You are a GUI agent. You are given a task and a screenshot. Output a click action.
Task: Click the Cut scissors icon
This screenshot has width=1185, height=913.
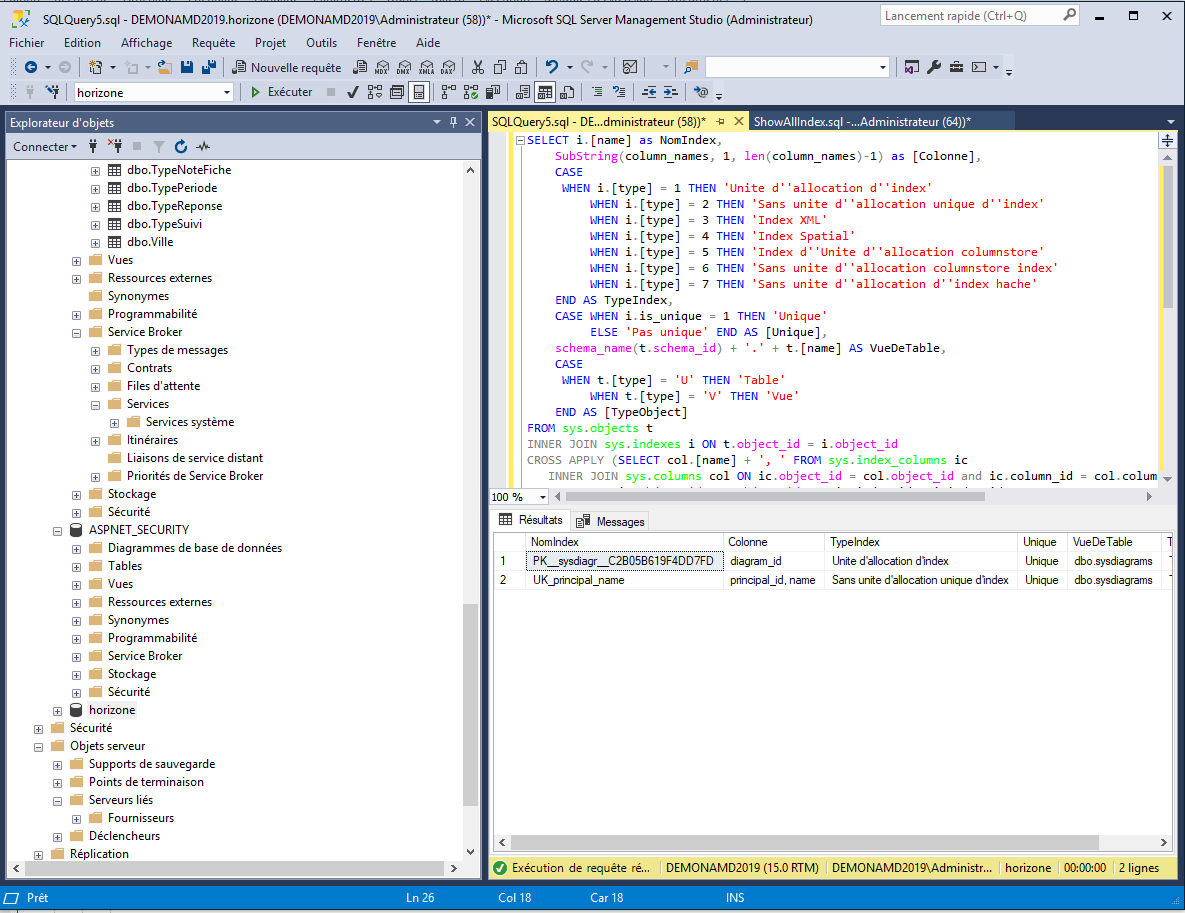point(477,67)
